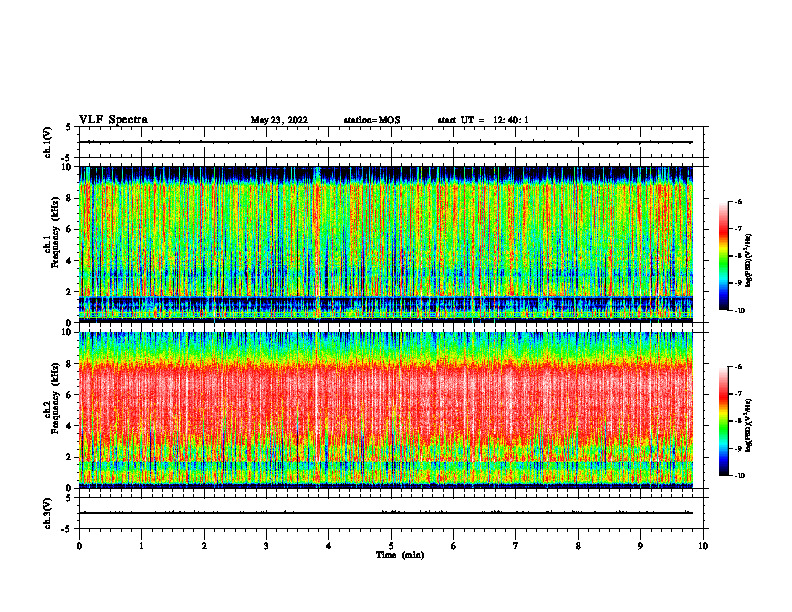Click the "VLF Spectra" plot title
This screenshot has width=792, height=612.
coord(113,120)
